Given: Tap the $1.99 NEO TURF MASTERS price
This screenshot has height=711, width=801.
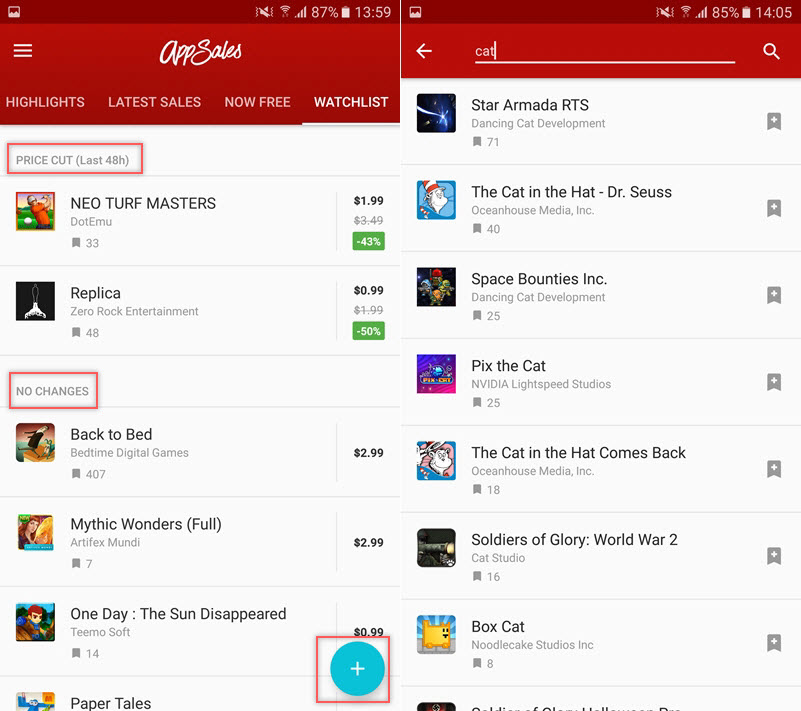Looking at the screenshot, I should tap(368, 201).
